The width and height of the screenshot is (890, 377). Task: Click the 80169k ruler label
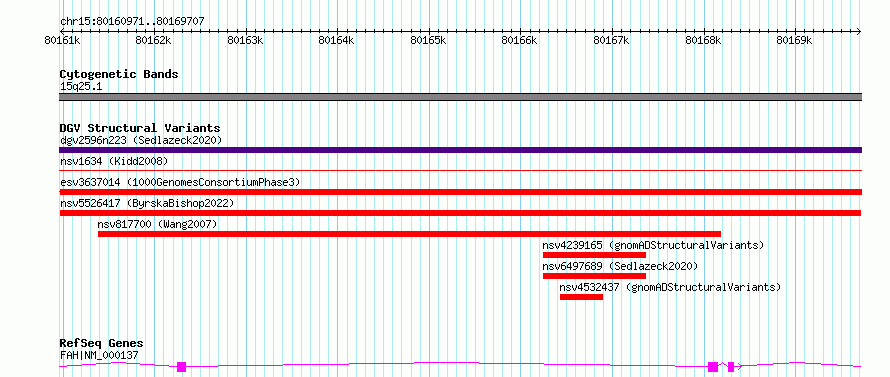tap(795, 40)
